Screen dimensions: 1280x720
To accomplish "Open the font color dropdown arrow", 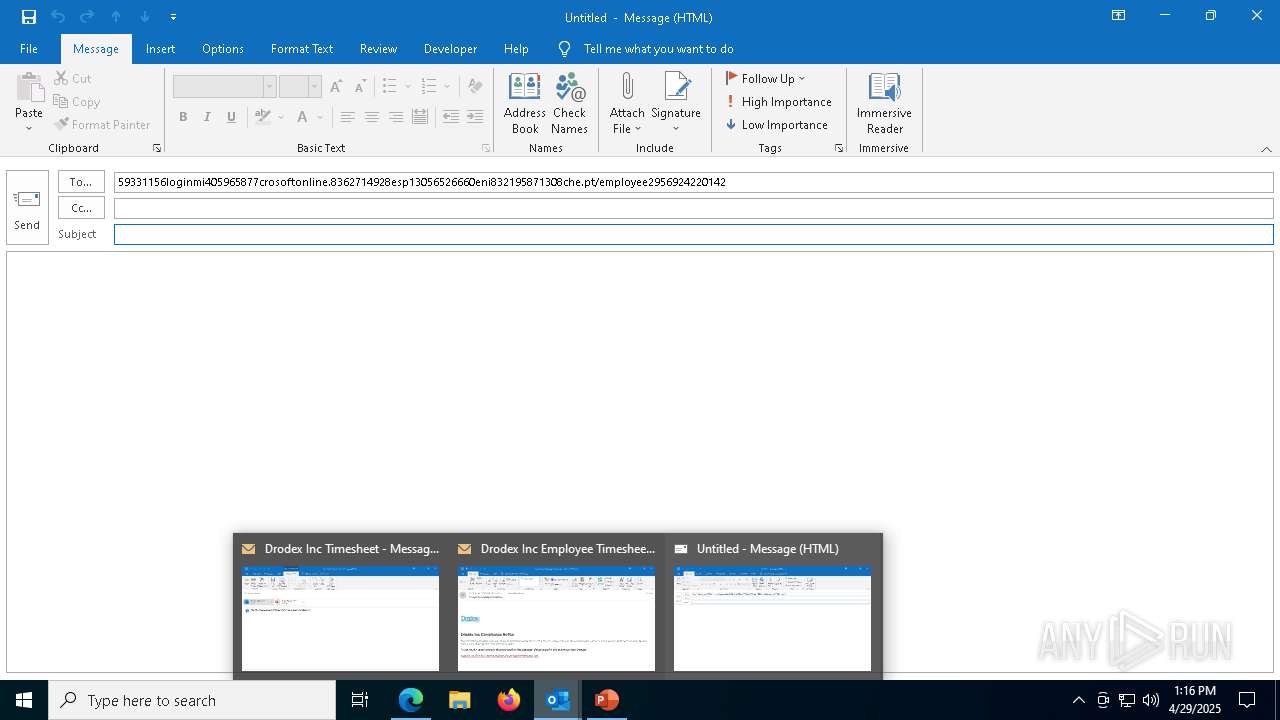I will (320, 117).
